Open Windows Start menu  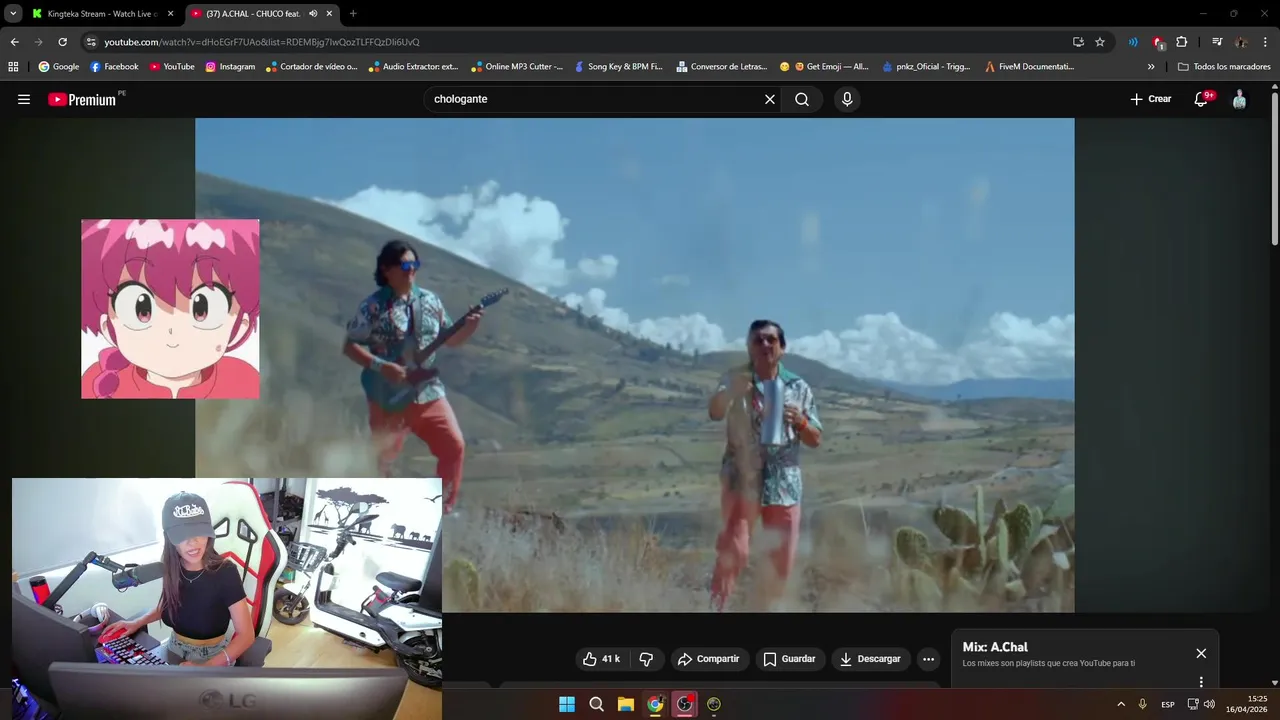567,704
